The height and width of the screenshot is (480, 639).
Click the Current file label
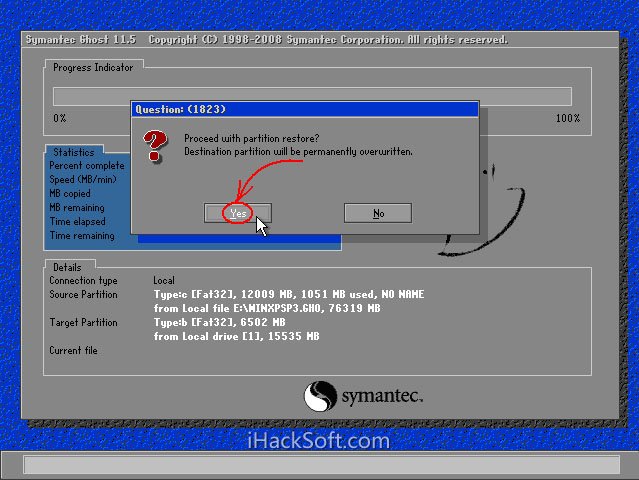pyautogui.click(x=74, y=351)
